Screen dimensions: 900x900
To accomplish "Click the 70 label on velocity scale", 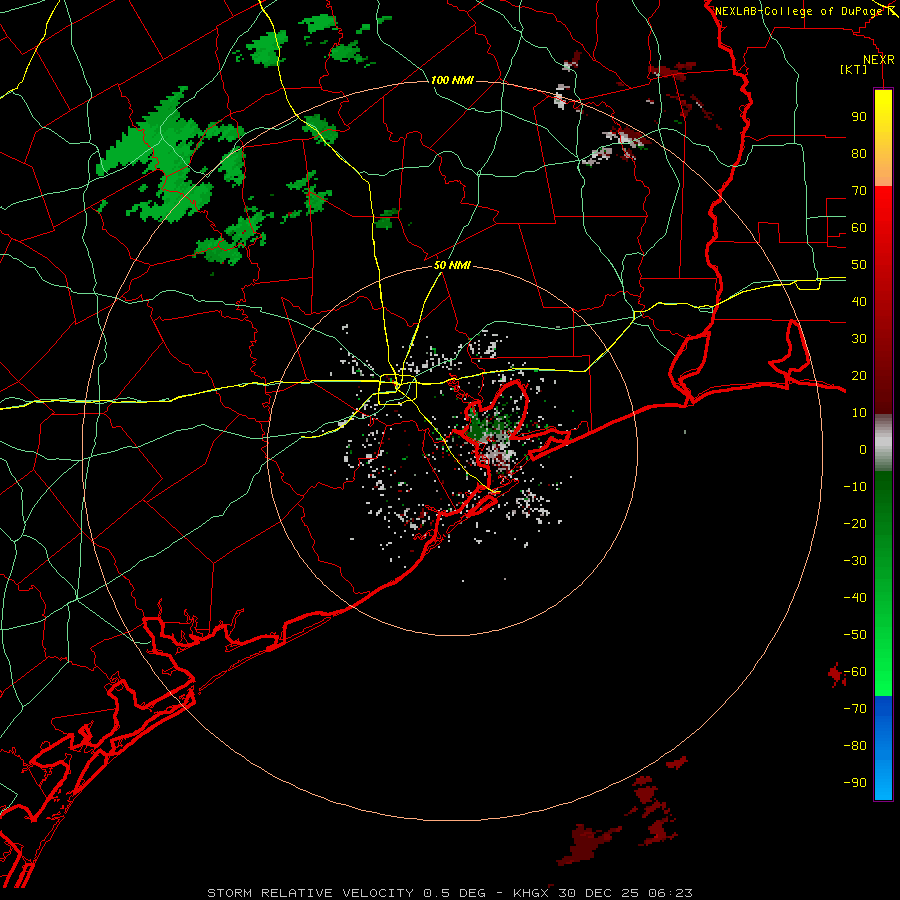I will [859, 191].
